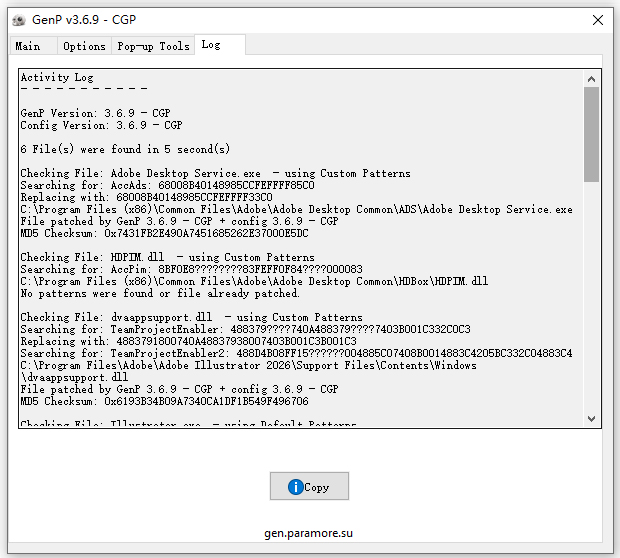
Task: Close the GenP window
Action: click(x=597, y=20)
